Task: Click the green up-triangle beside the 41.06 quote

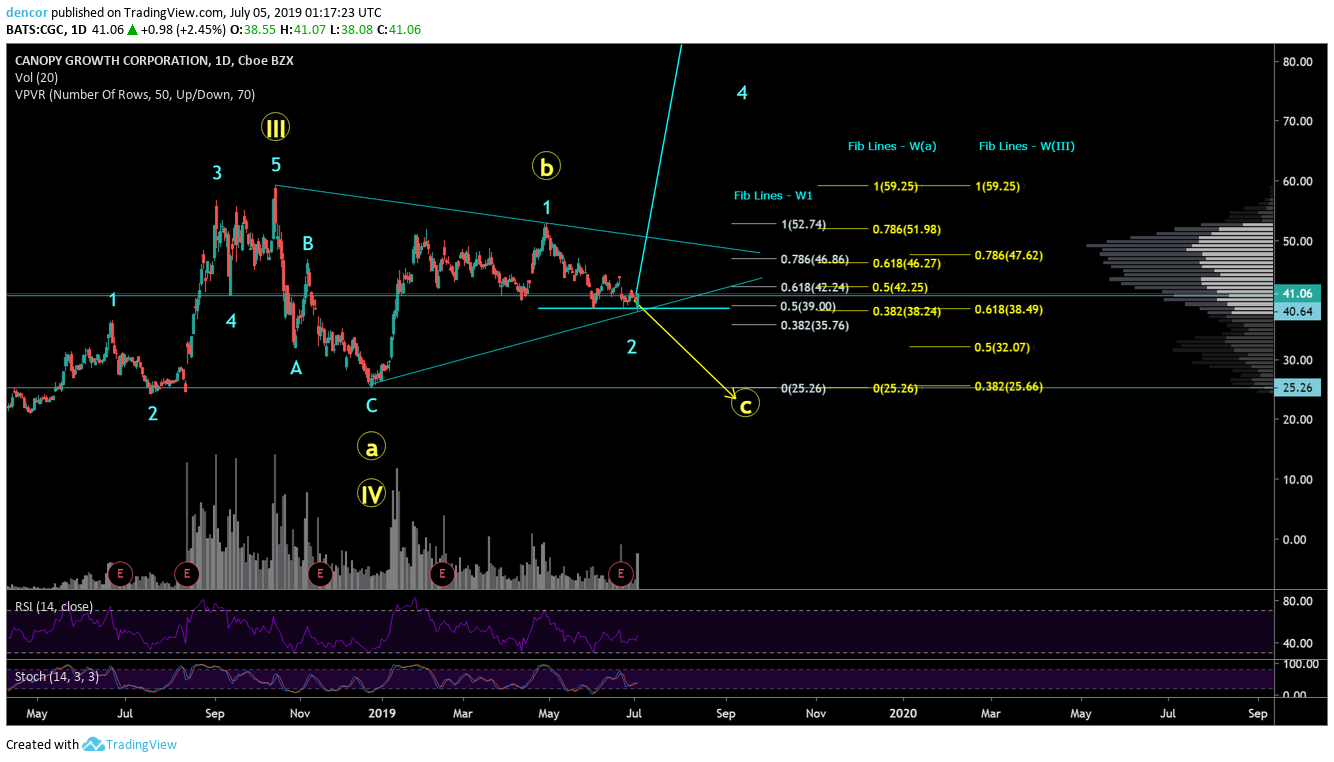Action: [133, 30]
